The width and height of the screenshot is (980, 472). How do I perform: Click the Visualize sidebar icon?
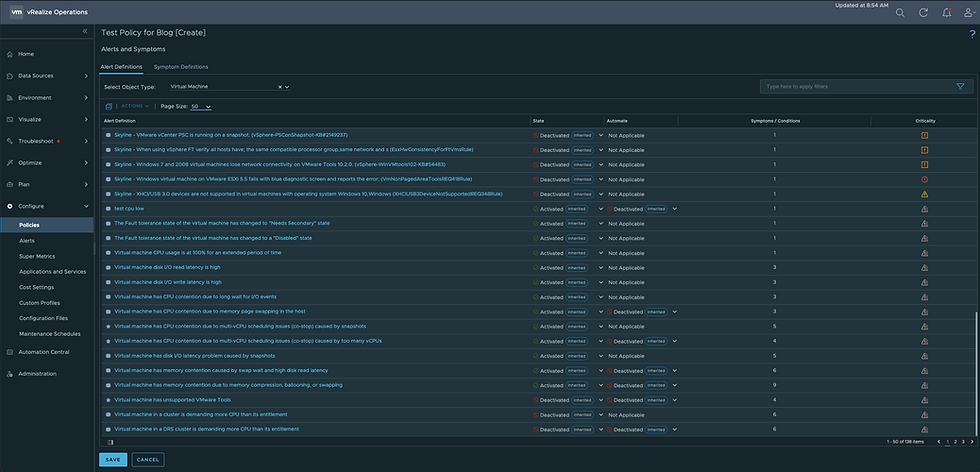tap(9, 119)
